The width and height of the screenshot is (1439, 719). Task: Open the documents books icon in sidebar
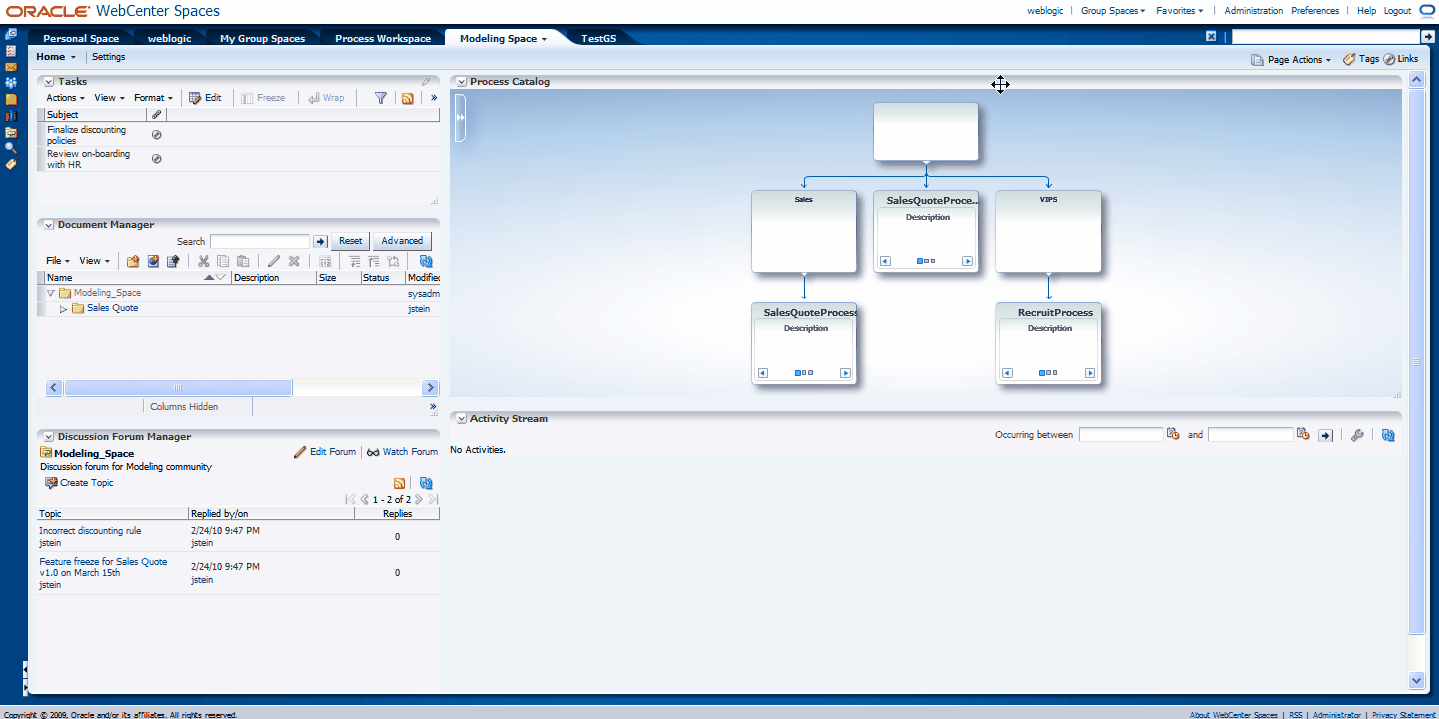click(x=11, y=115)
